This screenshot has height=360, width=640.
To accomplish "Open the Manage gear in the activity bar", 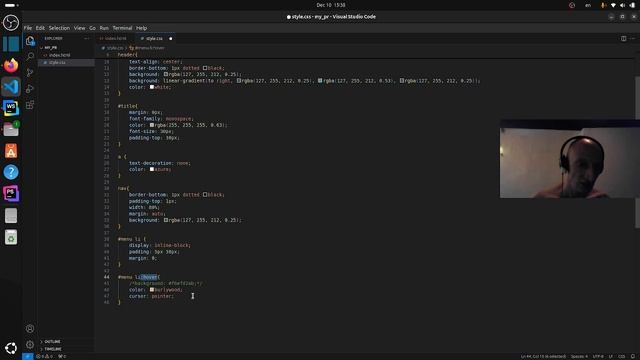I will (30, 344).
